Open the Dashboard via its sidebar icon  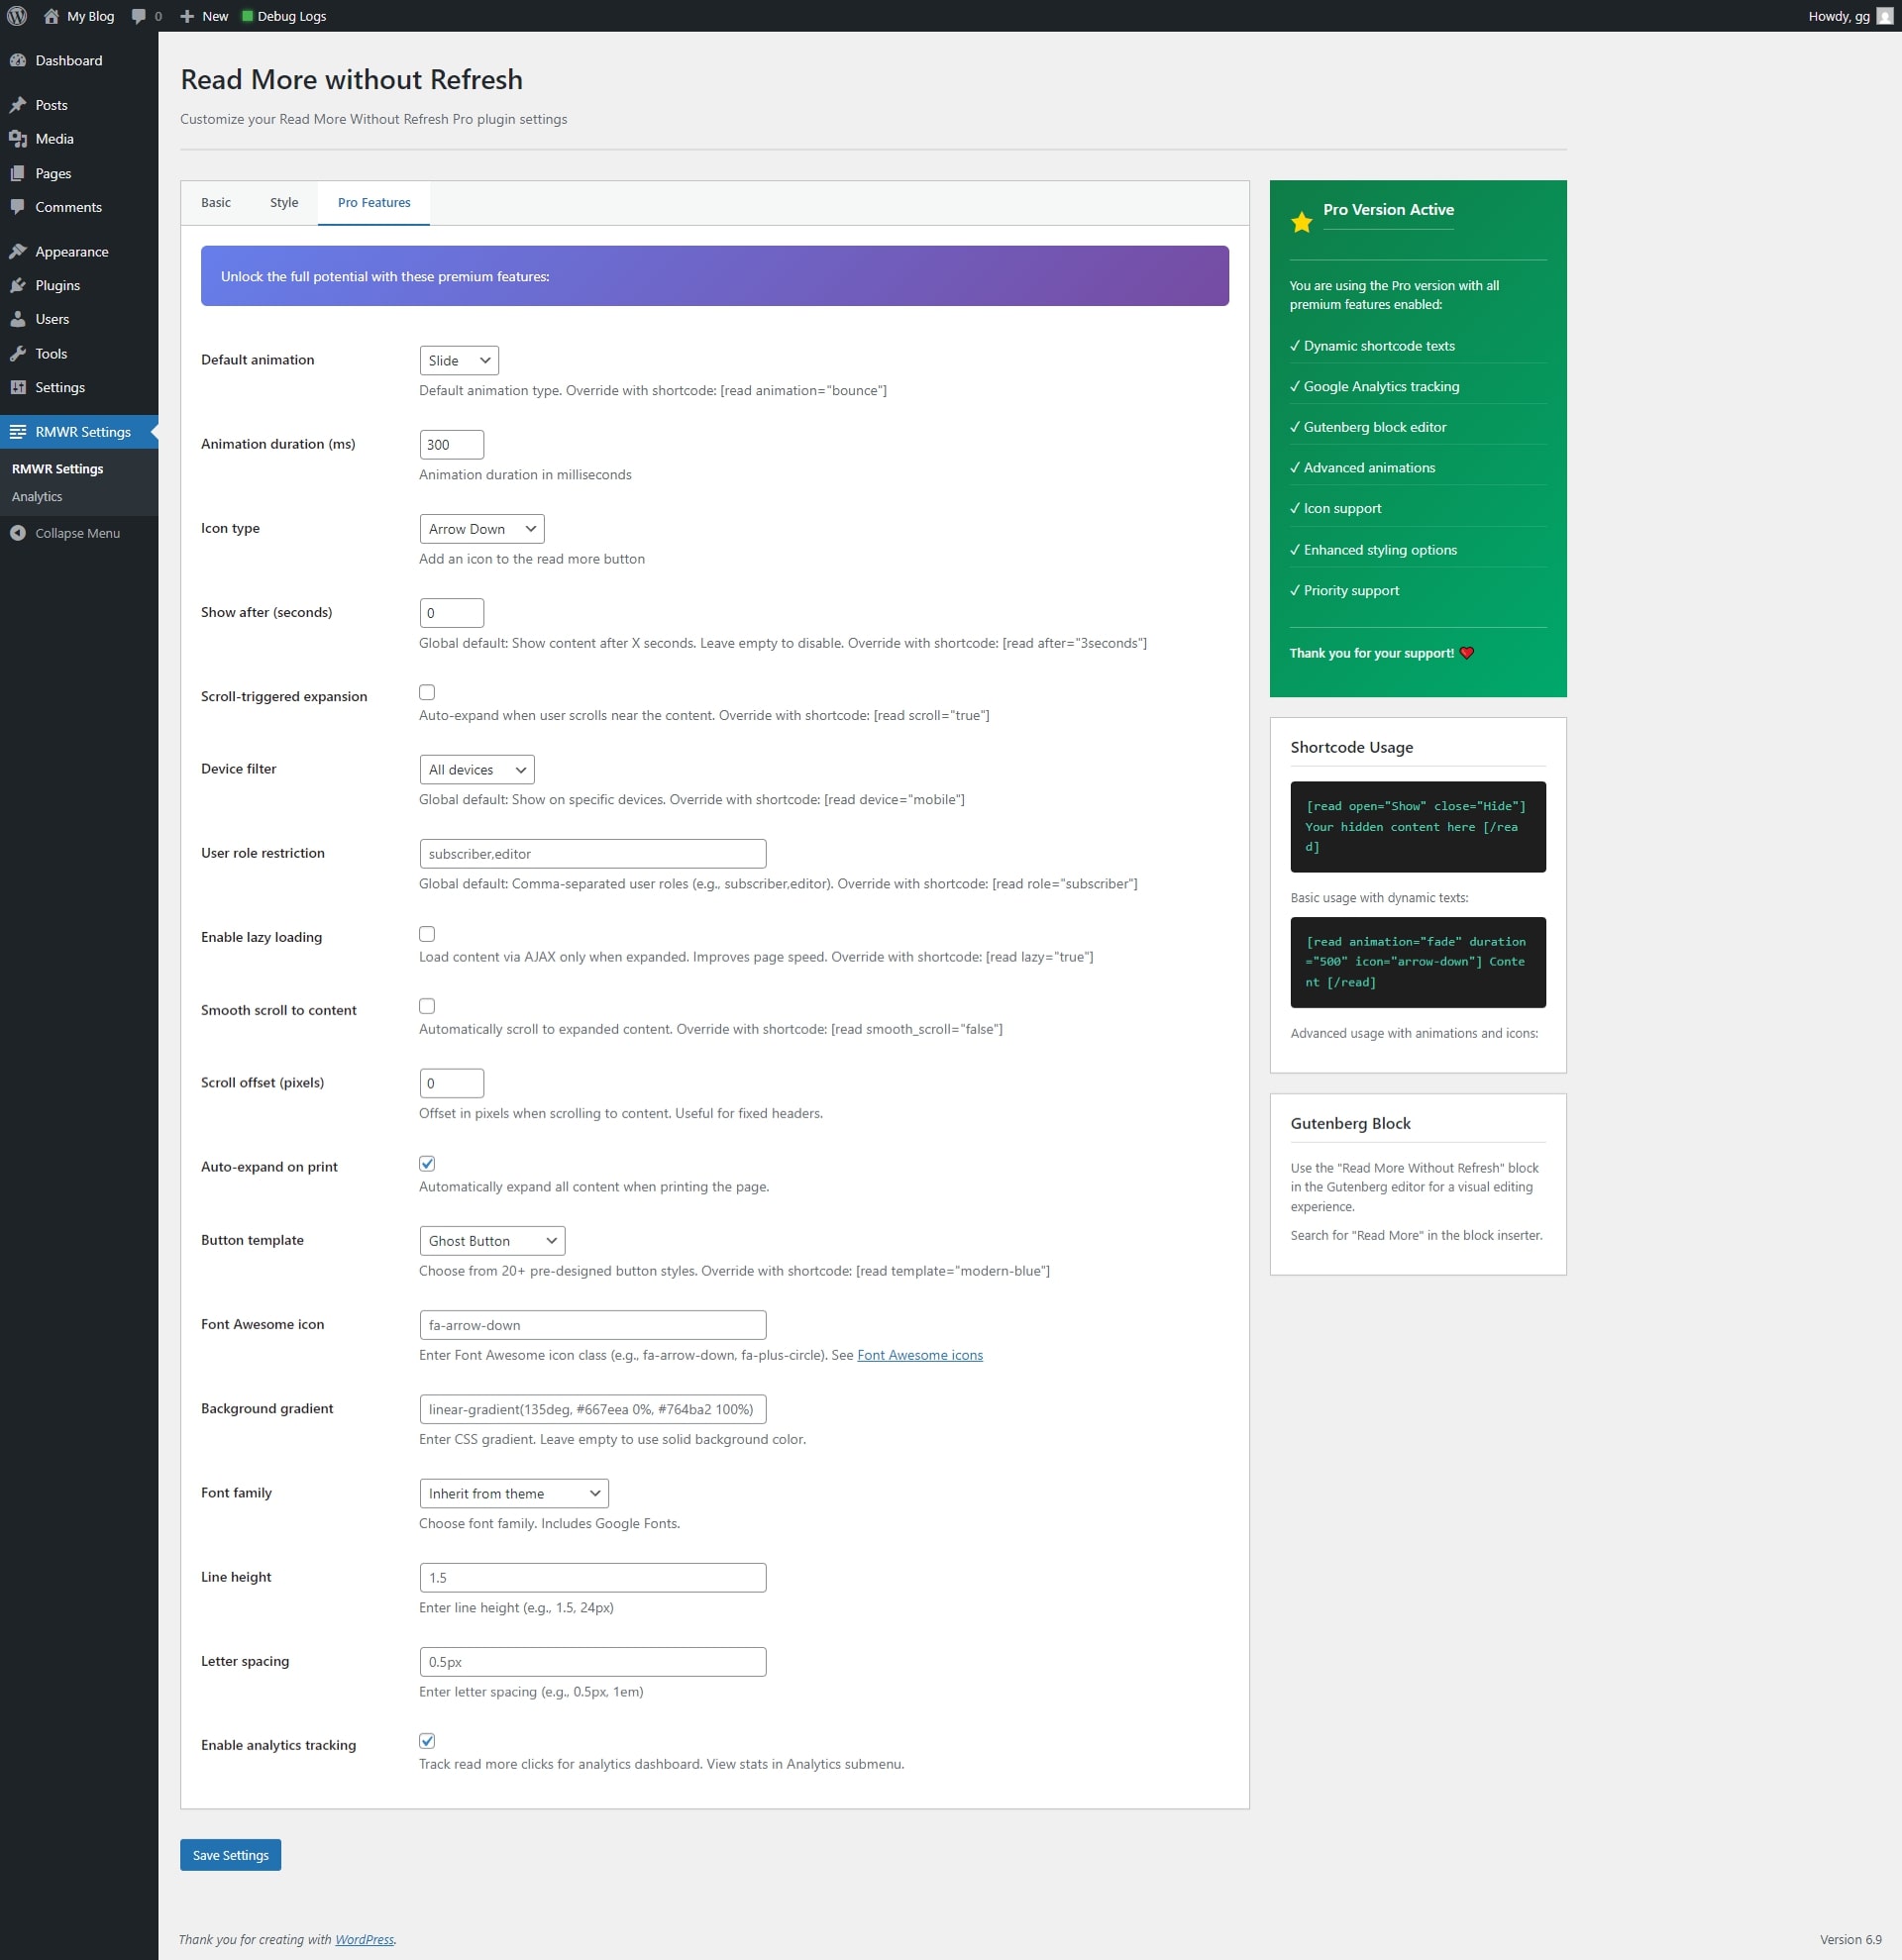(x=19, y=60)
